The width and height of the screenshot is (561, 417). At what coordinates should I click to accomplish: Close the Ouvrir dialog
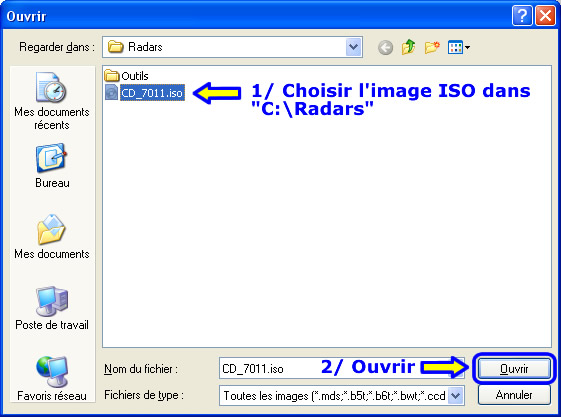pos(545,16)
